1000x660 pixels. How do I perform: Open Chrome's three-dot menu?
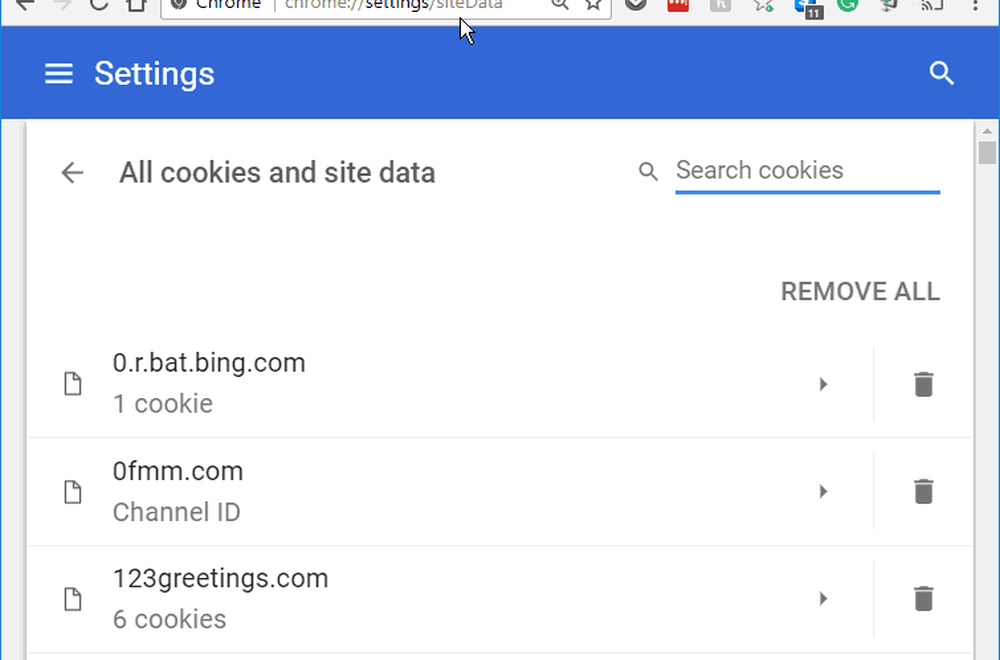pos(975,5)
